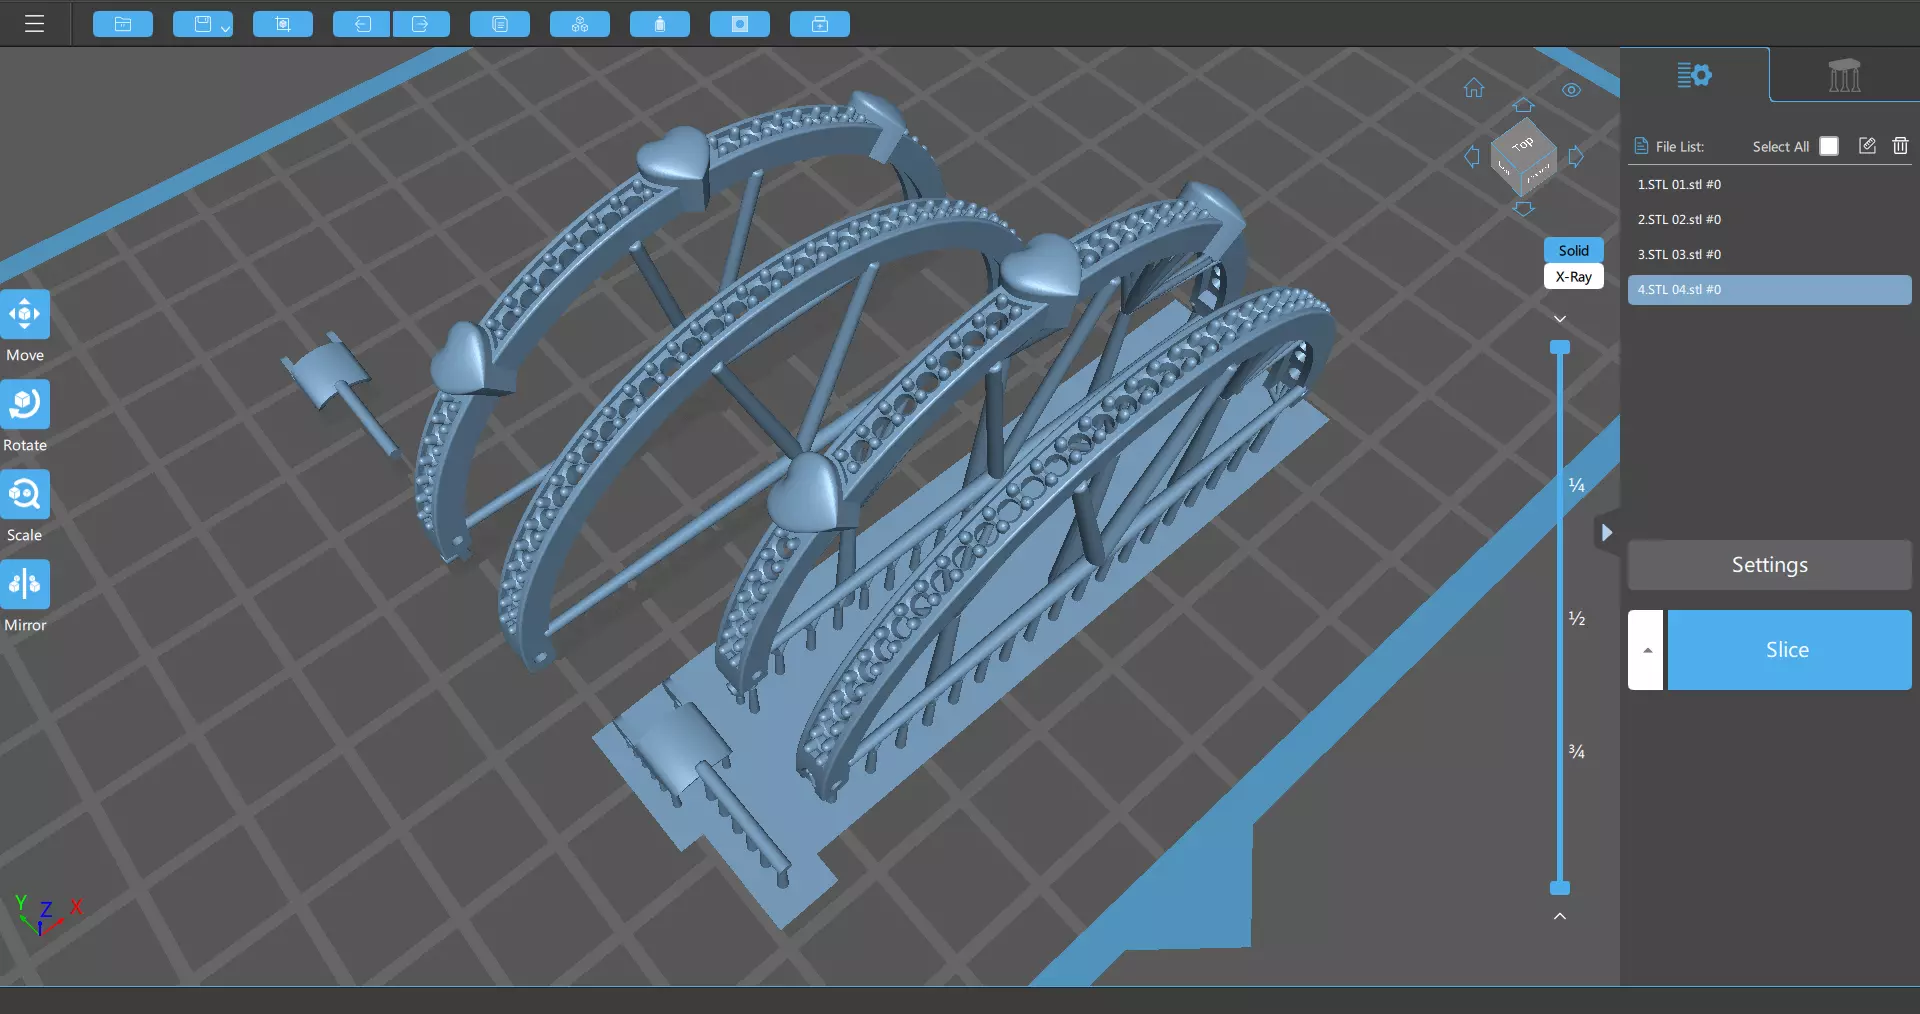Open the slice settings tab
Image resolution: width=1920 pixels, height=1014 pixels.
1694,75
